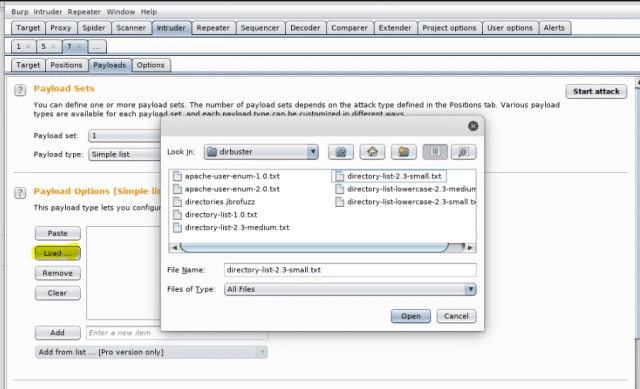640x389 pixels.
Task: Open the Burp menu
Action: (20, 12)
